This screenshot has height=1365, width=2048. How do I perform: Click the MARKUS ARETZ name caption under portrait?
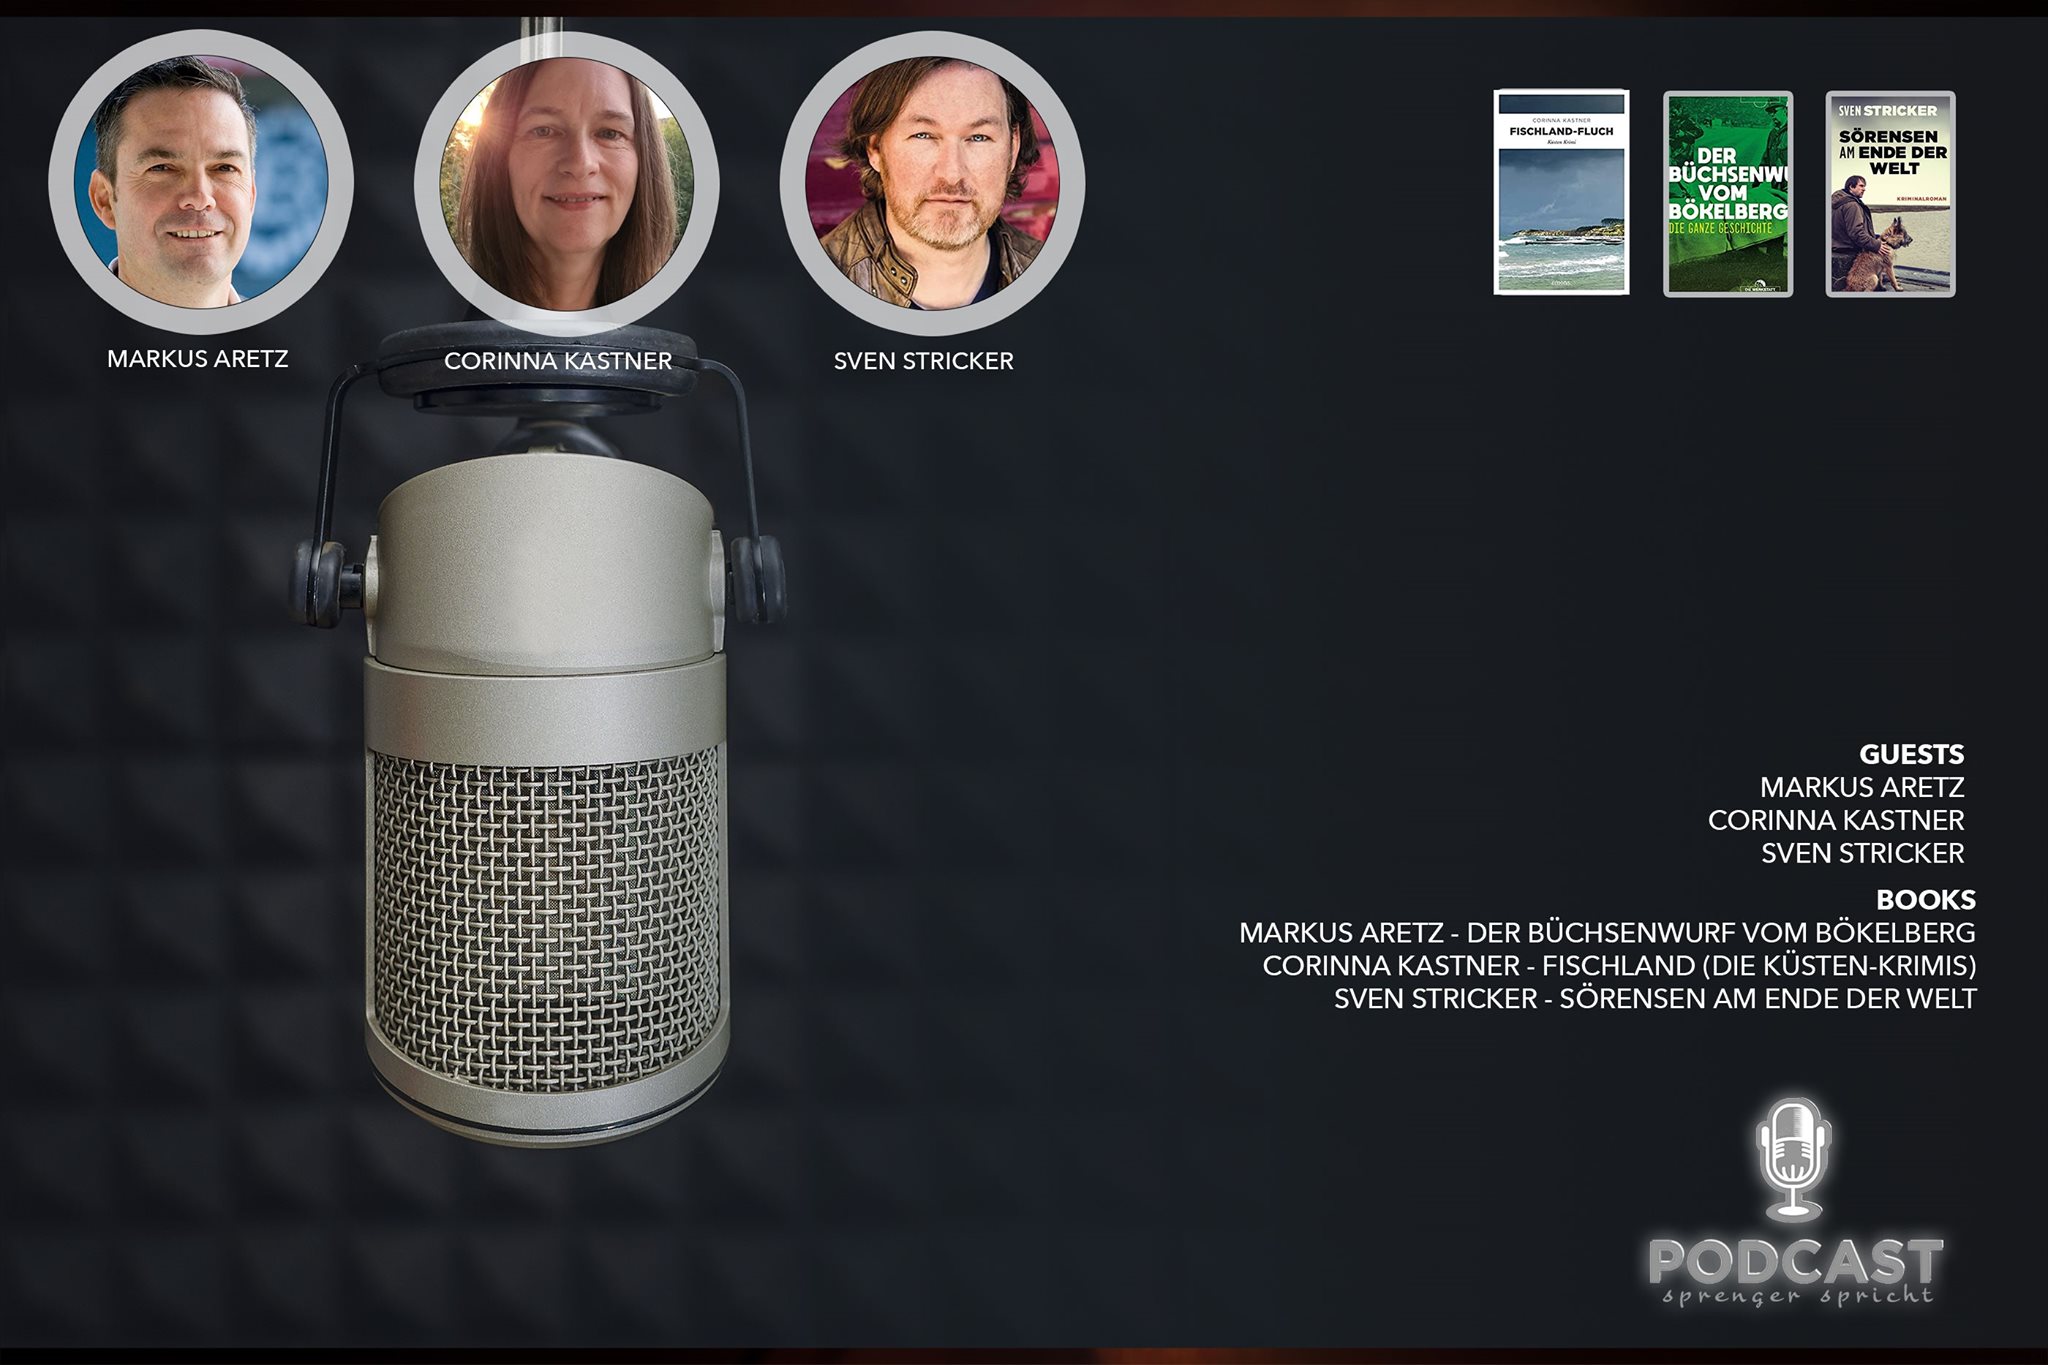click(x=198, y=359)
